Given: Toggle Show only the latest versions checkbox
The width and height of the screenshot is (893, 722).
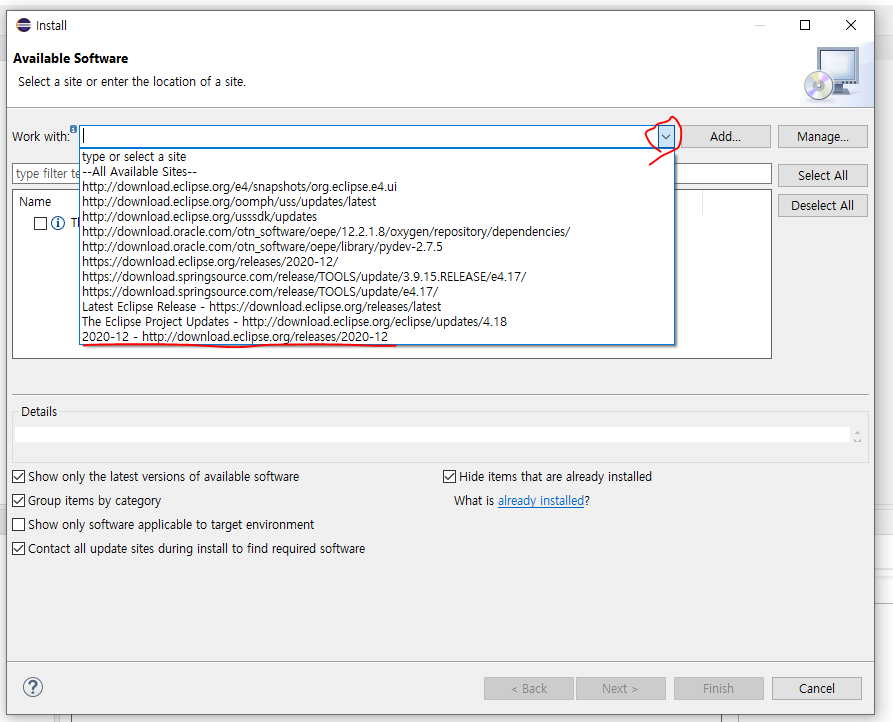Looking at the screenshot, I should (19, 477).
